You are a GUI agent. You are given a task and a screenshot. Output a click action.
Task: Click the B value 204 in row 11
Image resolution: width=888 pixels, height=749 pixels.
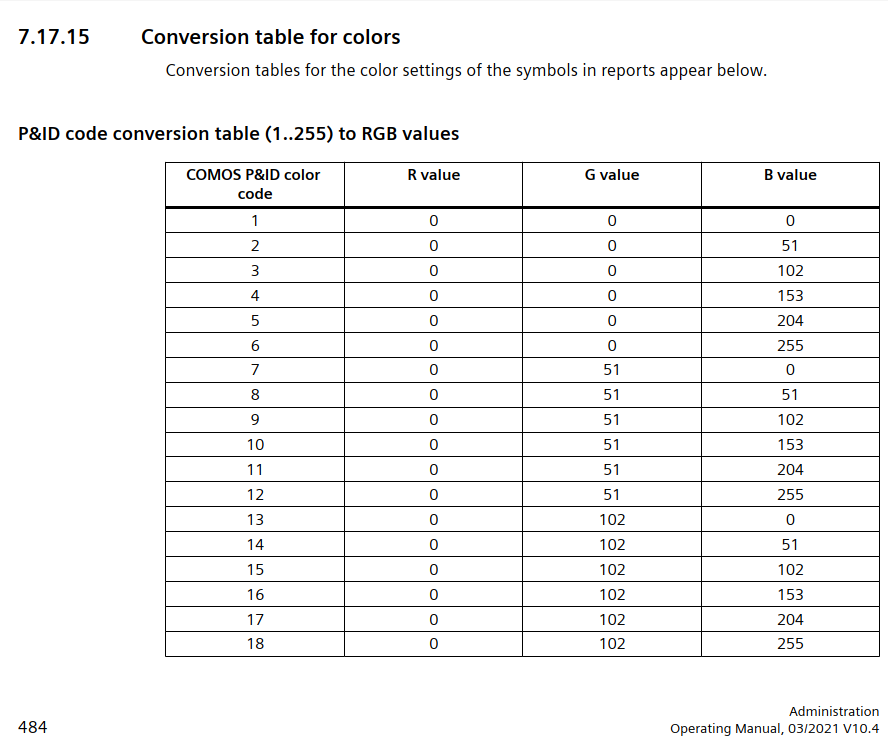790,470
